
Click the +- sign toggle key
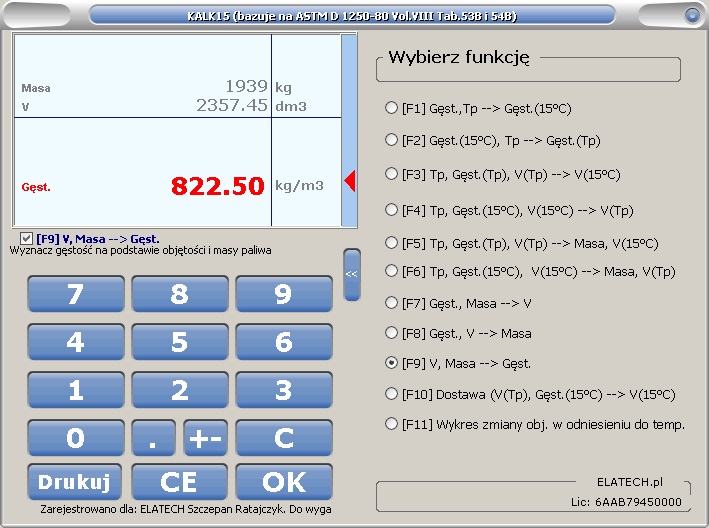[x=205, y=438]
